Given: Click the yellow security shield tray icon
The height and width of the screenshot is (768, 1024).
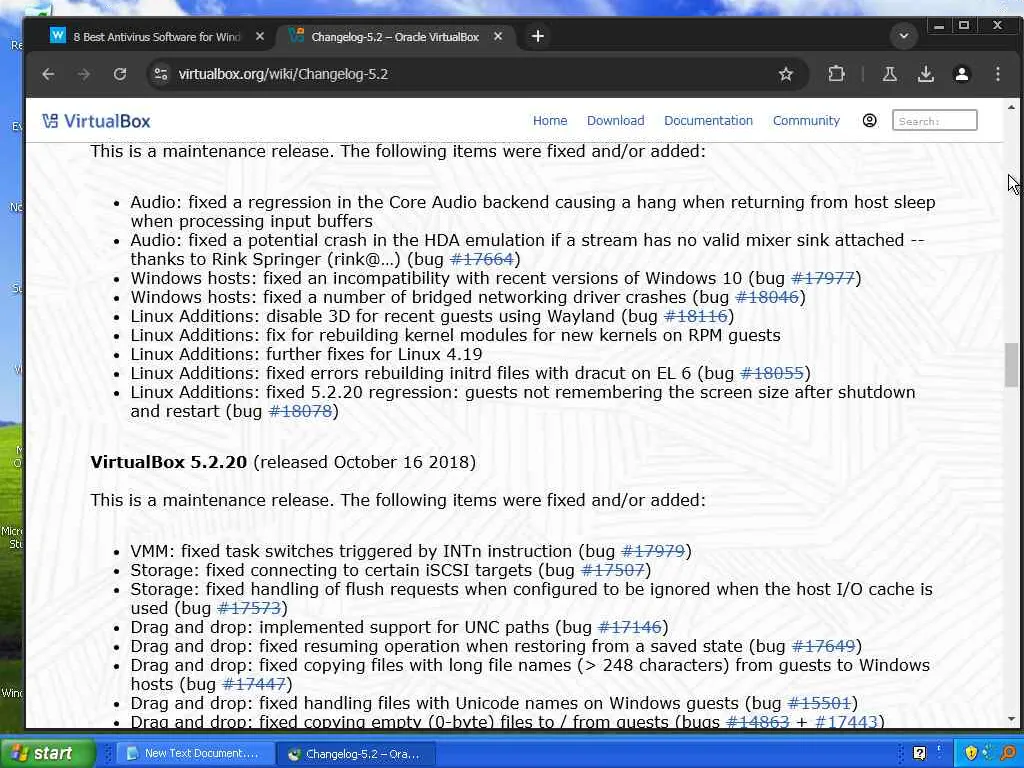Looking at the screenshot, I should 971,753.
